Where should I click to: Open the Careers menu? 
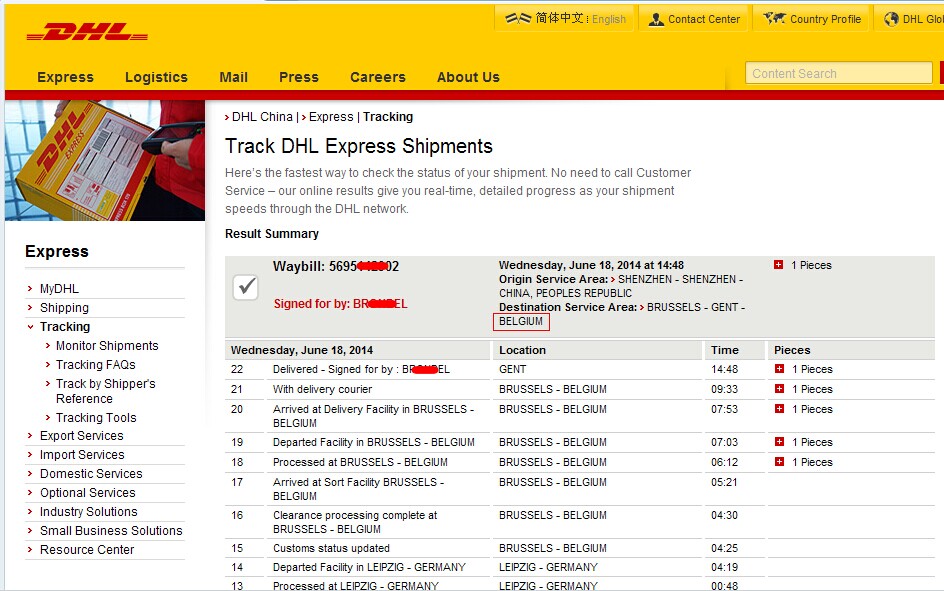point(378,77)
